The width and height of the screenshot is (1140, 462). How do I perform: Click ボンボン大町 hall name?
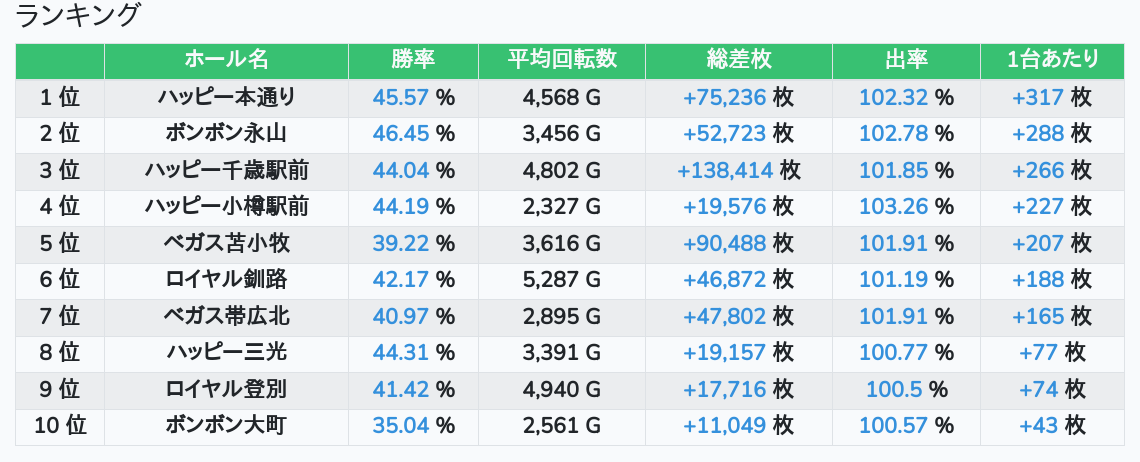(x=226, y=426)
